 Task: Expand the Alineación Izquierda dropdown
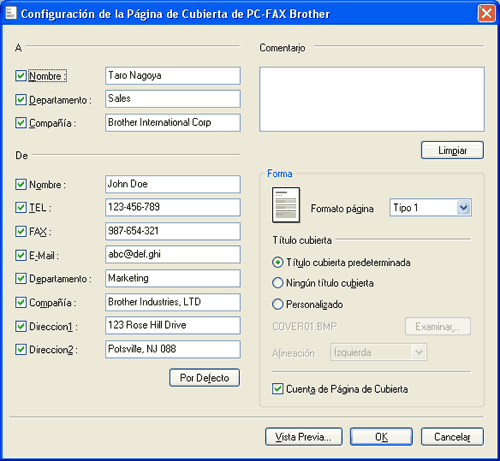378,352
